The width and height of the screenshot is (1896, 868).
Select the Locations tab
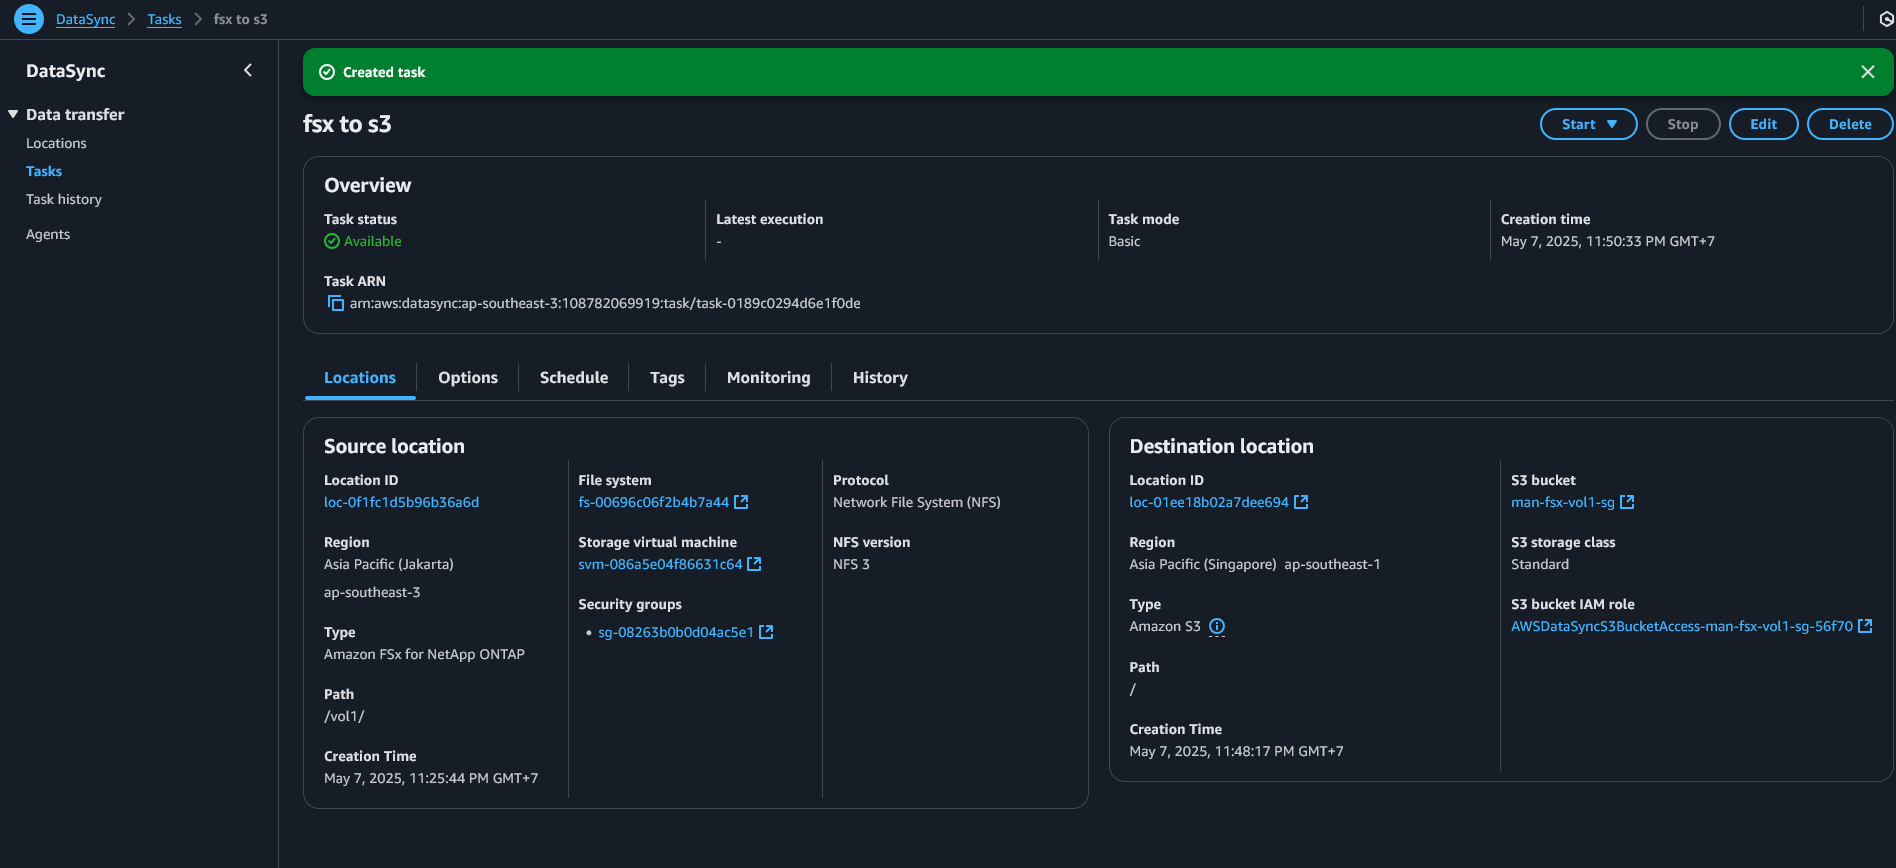click(x=360, y=377)
